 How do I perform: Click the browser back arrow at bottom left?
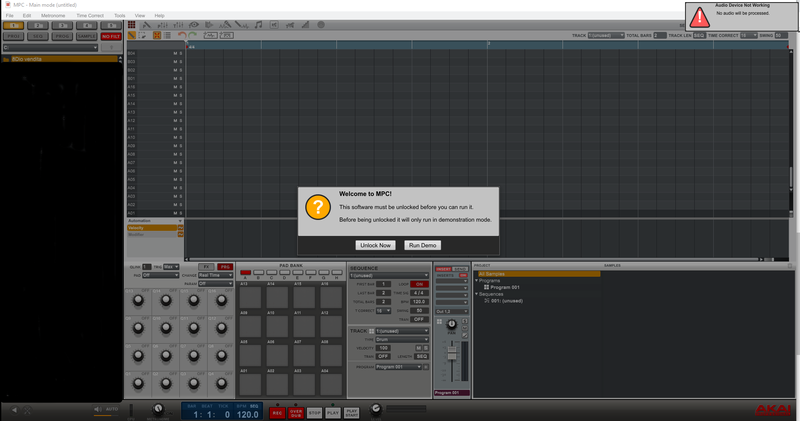coord(14,410)
